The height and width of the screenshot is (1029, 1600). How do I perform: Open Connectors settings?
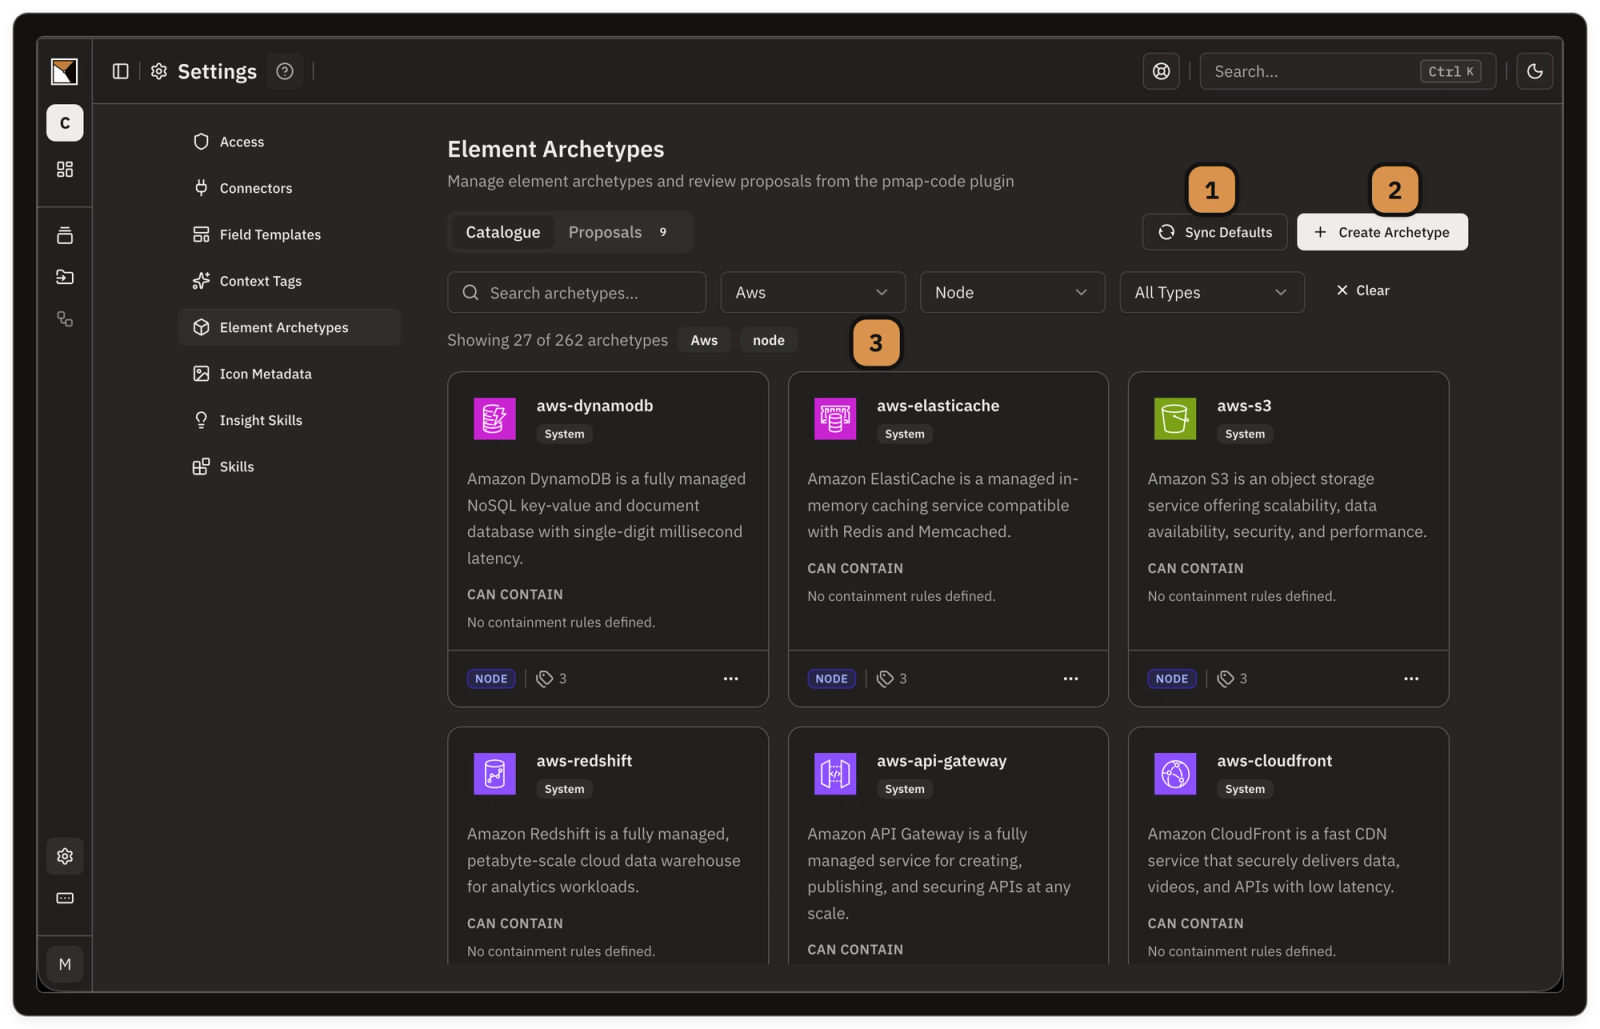pyautogui.click(x=289, y=188)
